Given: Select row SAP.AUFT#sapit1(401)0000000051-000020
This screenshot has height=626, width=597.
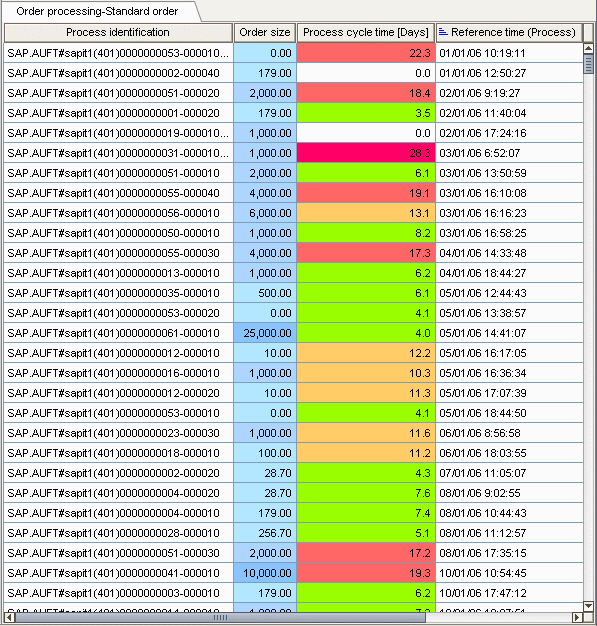Looking at the screenshot, I should 294,93.
